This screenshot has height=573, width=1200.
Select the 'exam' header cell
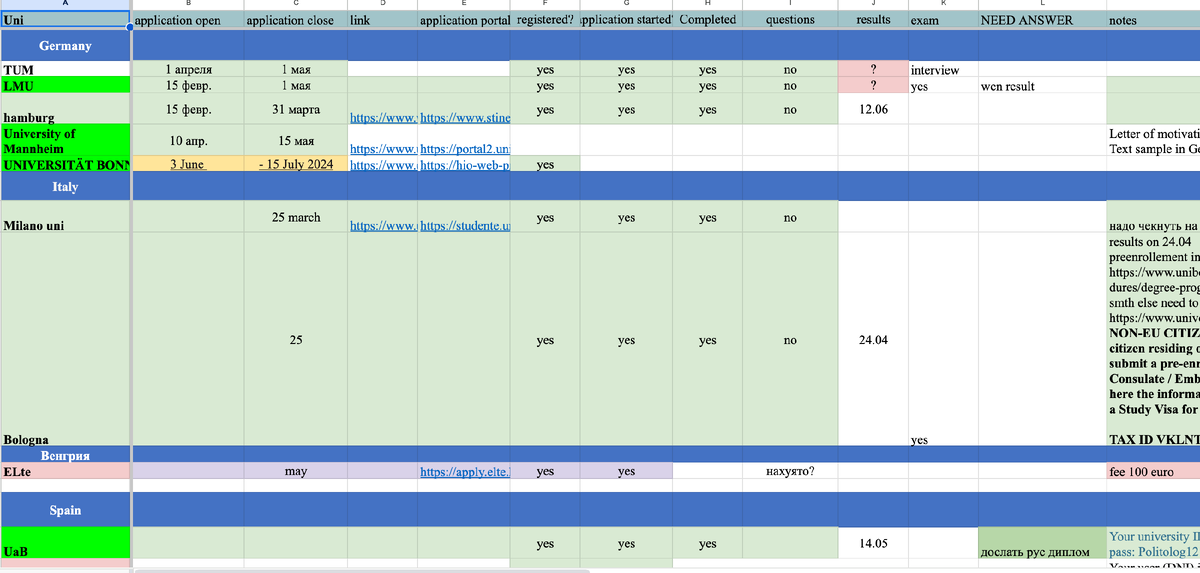[x=943, y=20]
